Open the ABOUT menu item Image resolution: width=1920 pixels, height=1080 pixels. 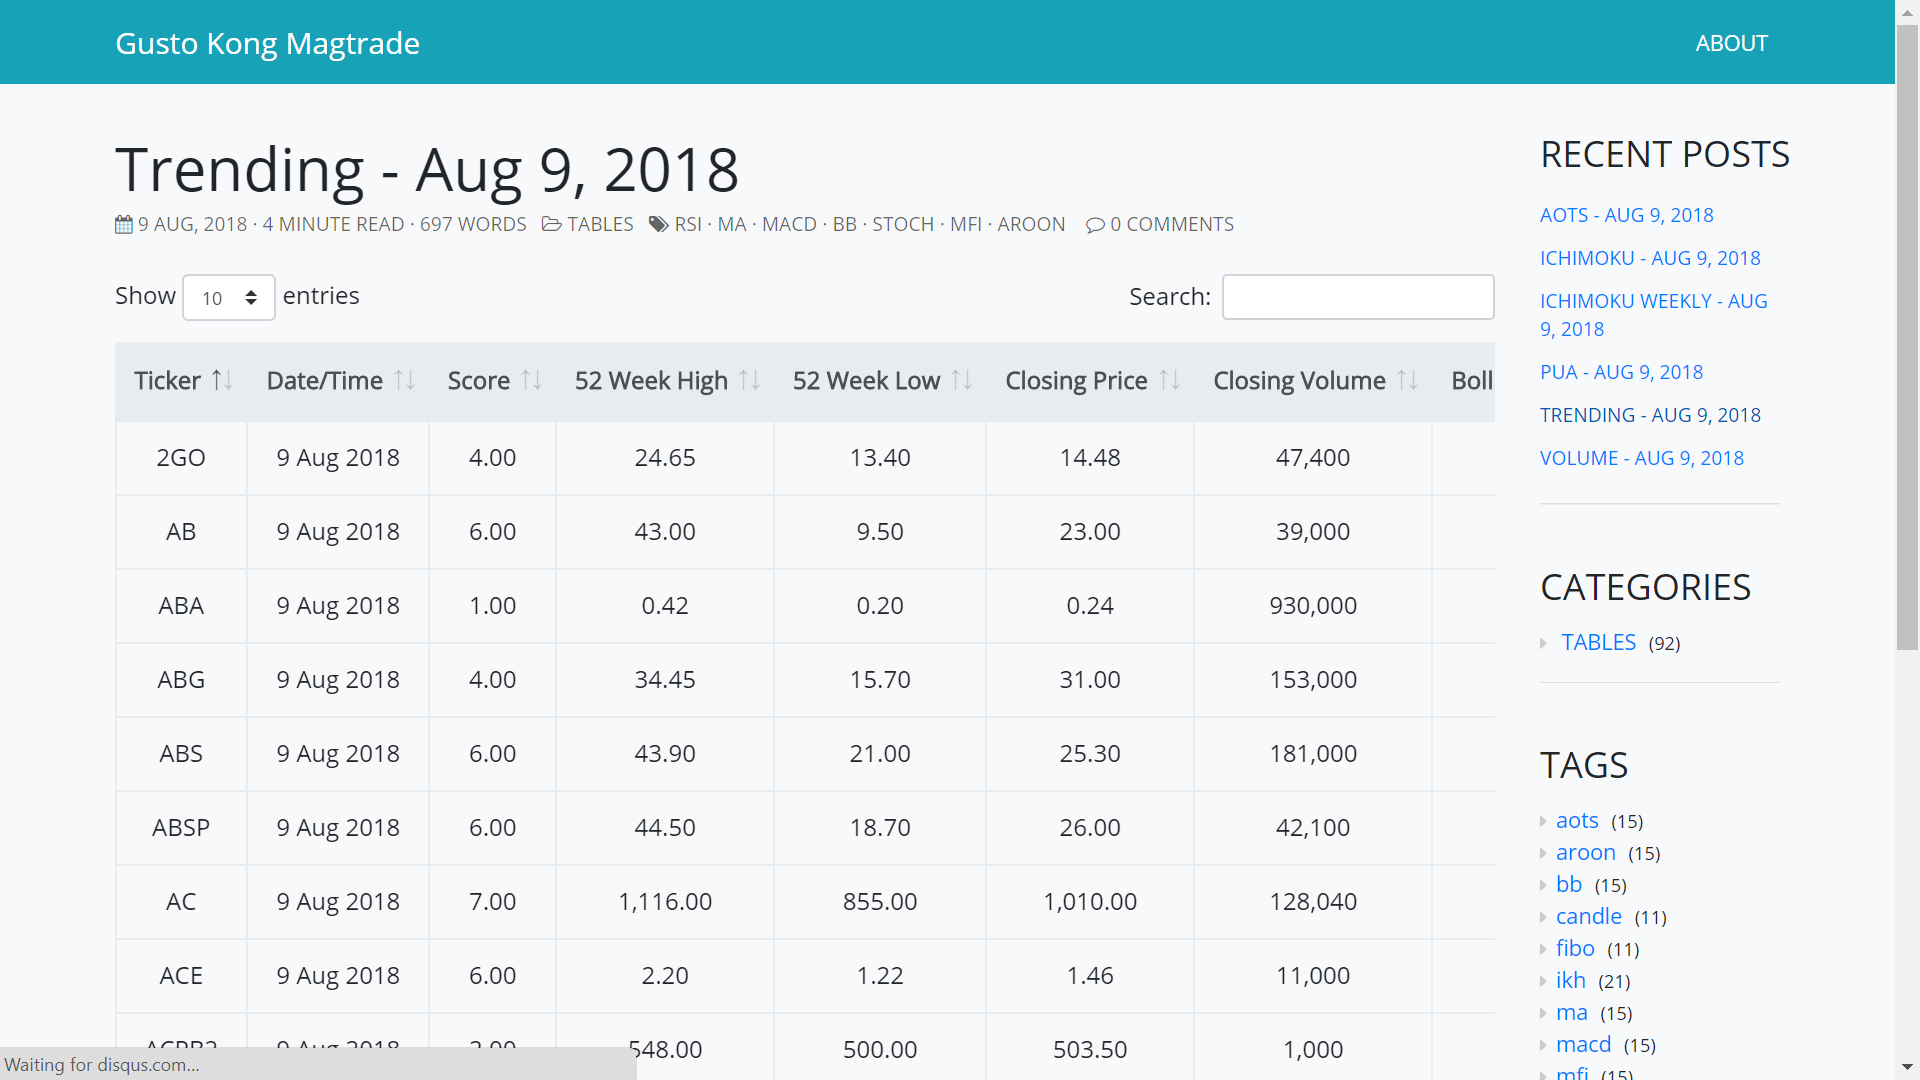(x=1731, y=43)
